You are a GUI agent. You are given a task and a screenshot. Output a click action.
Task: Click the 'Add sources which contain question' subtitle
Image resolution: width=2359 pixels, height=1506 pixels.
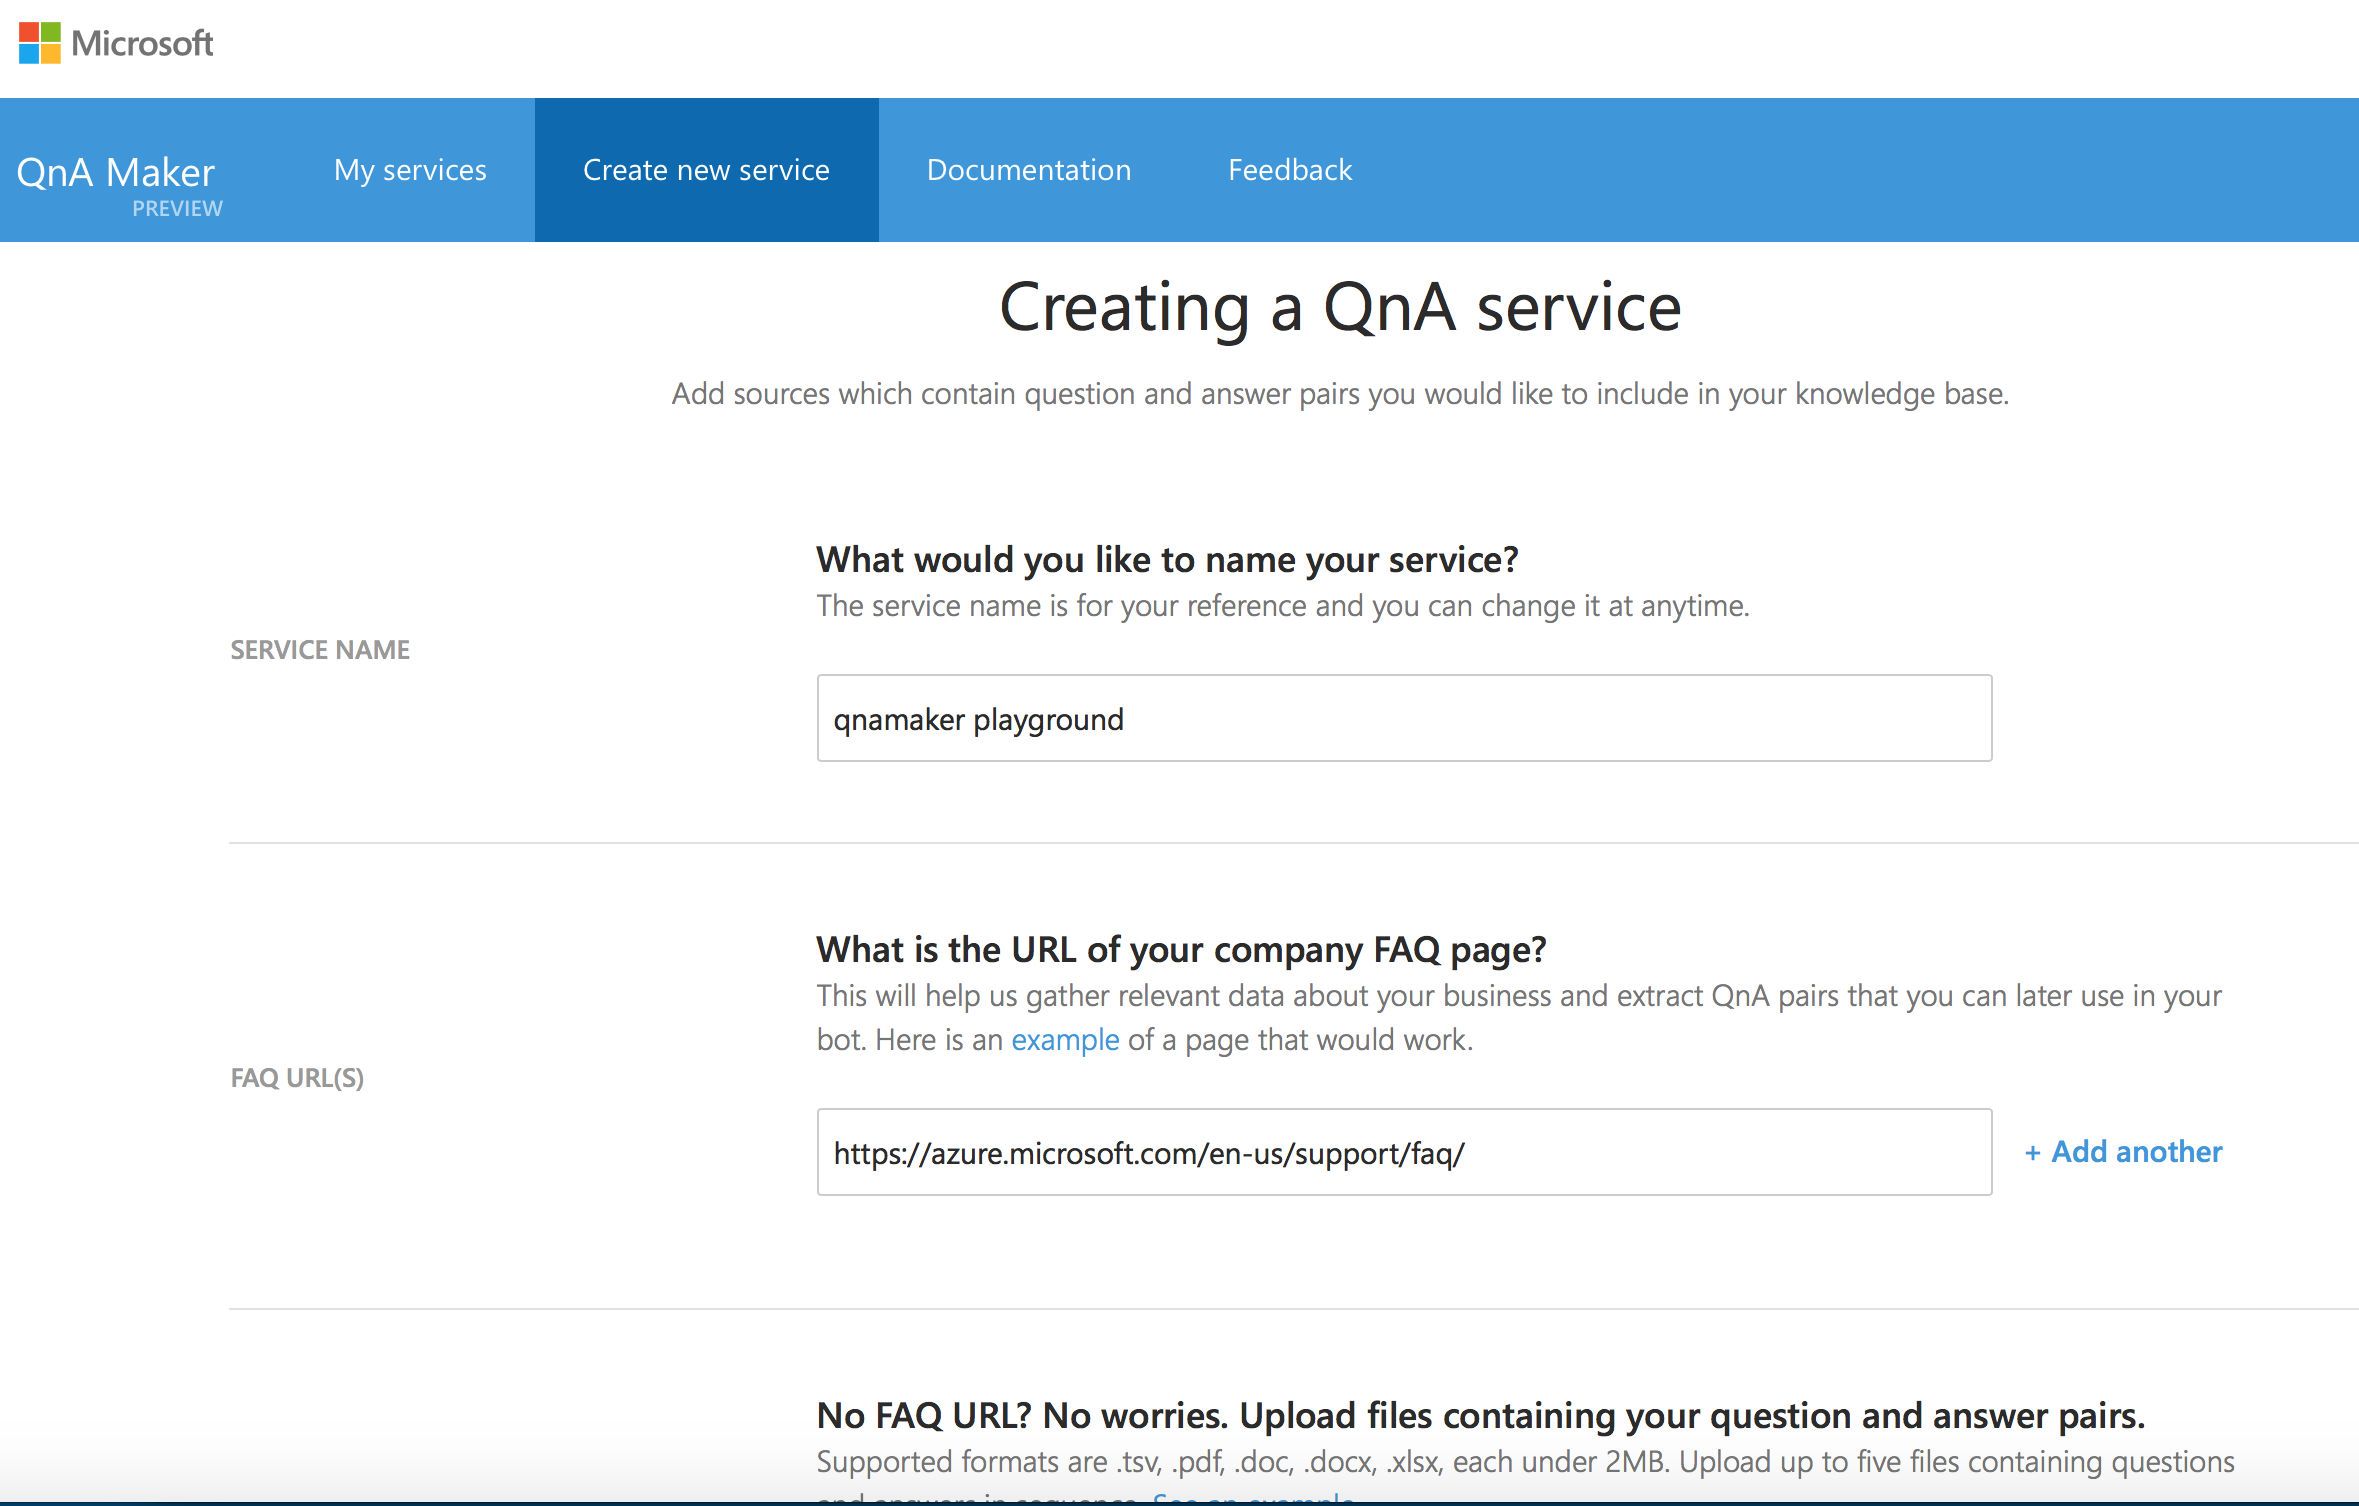pos(1340,394)
